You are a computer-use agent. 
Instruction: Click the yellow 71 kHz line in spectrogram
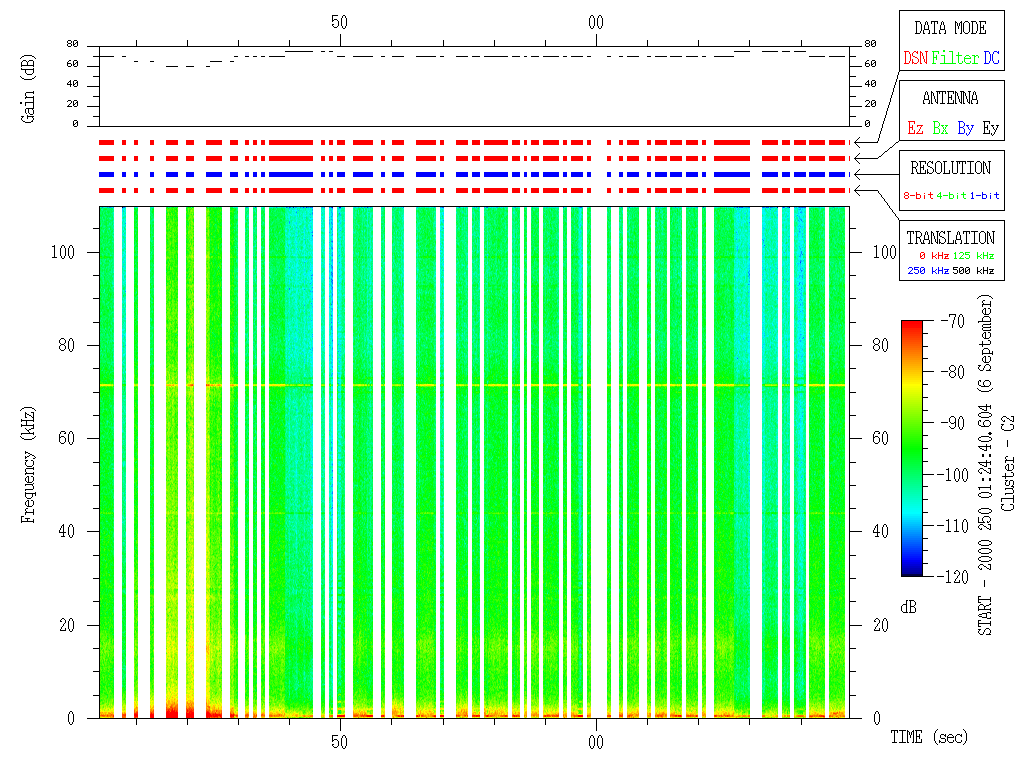470,385
